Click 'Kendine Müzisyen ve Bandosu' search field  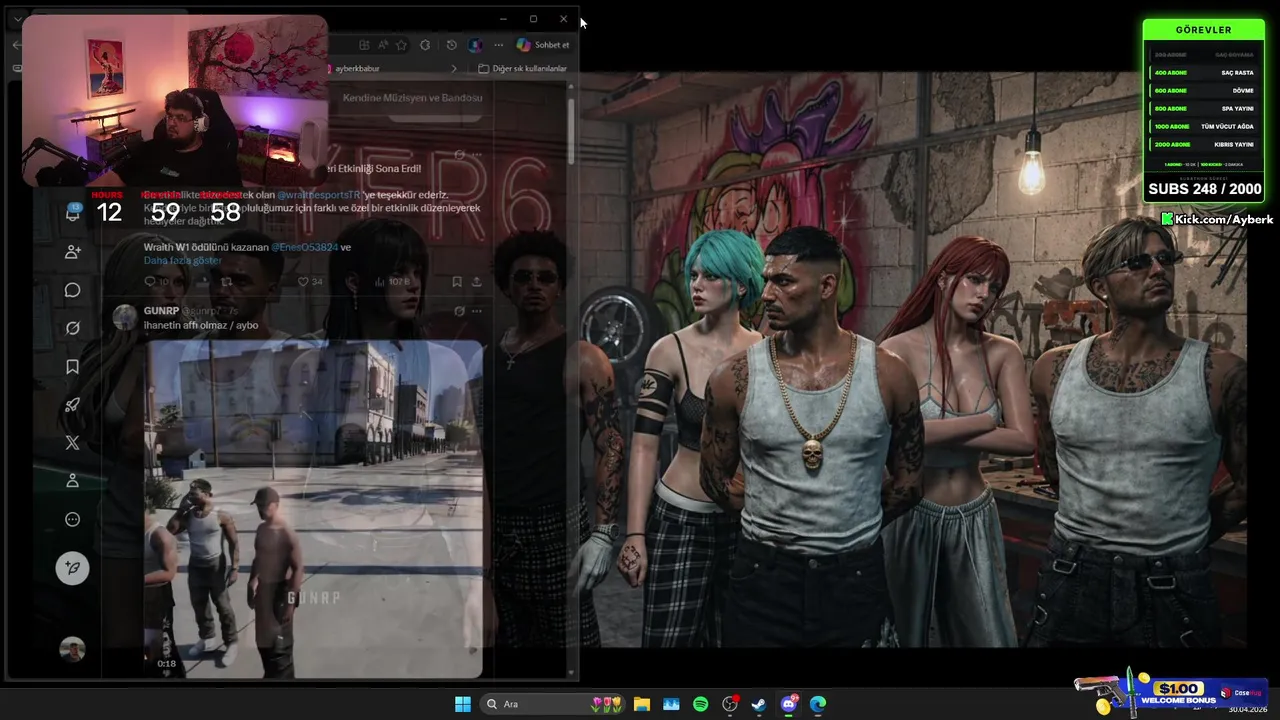(412, 98)
